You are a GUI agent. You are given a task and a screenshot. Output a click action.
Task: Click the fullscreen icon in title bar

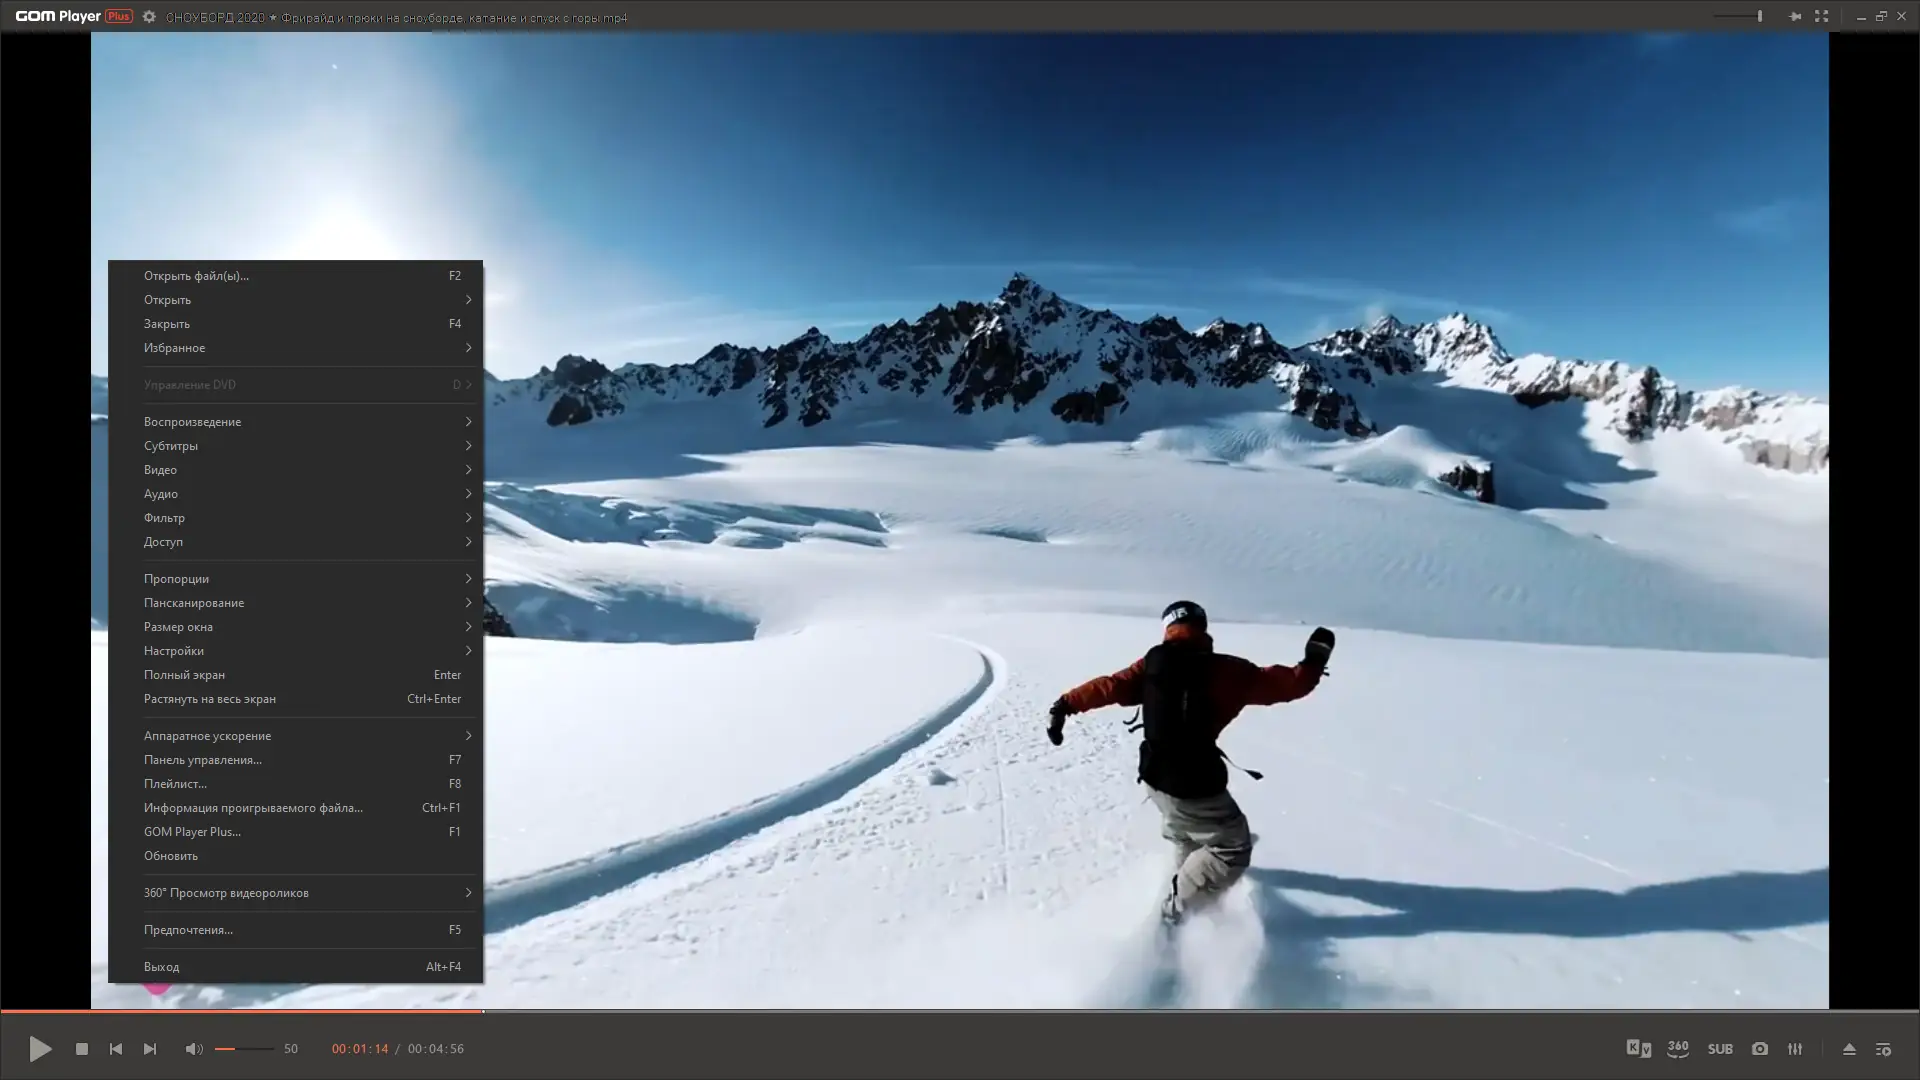pyautogui.click(x=1821, y=17)
